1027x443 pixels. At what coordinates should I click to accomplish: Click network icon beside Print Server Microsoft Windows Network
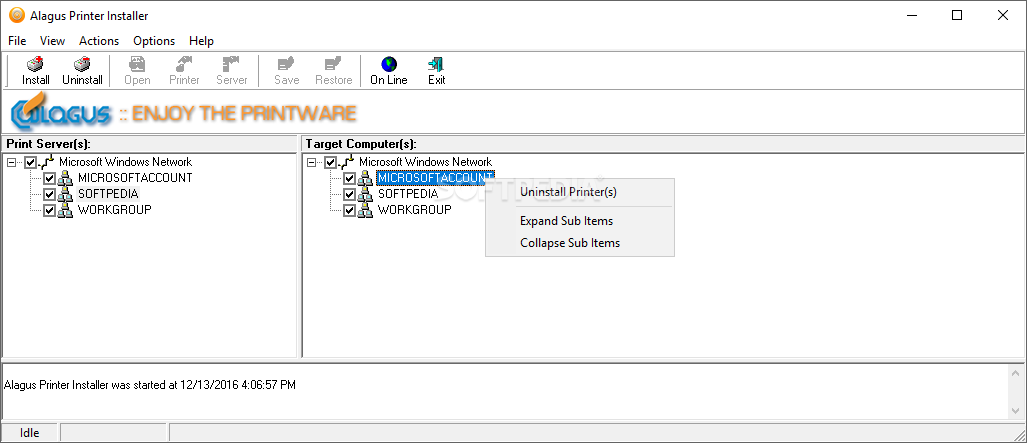(47, 162)
